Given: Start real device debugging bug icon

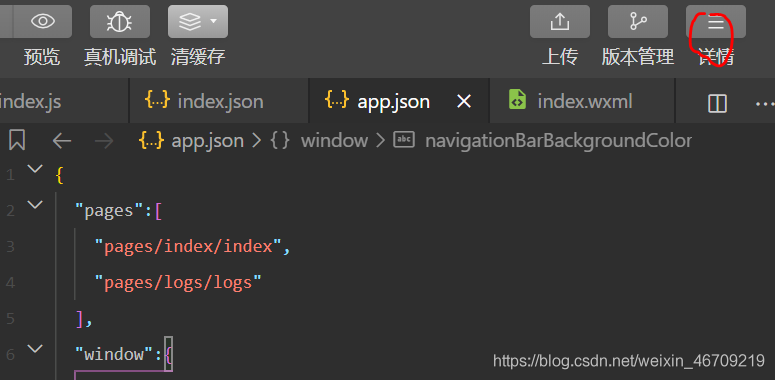Looking at the screenshot, I should point(120,21).
